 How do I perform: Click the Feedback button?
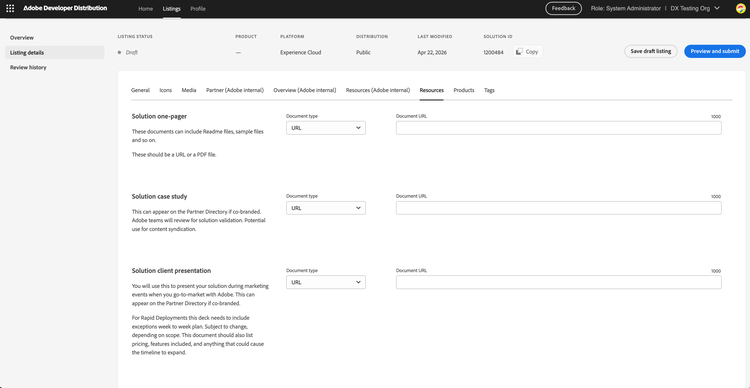[563, 8]
